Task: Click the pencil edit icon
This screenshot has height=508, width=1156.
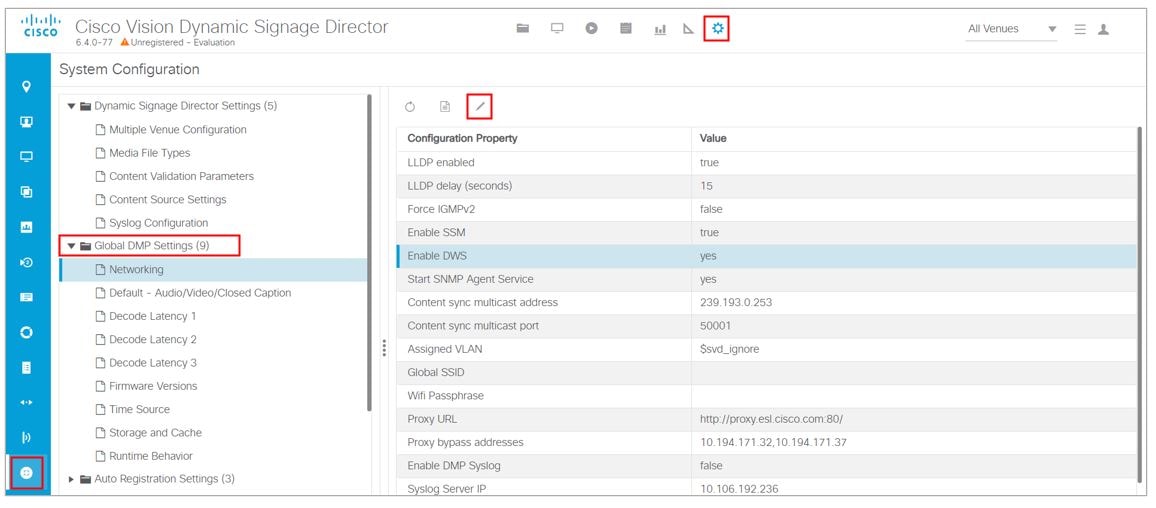Action: click(479, 107)
